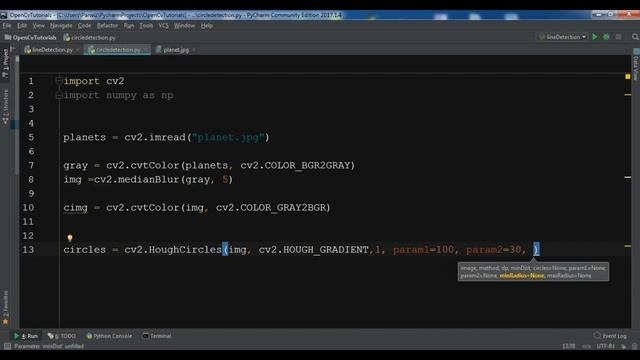The width and height of the screenshot is (640, 360).
Task: Open the Run tool window at bottom
Action: click(x=26, y=336)
